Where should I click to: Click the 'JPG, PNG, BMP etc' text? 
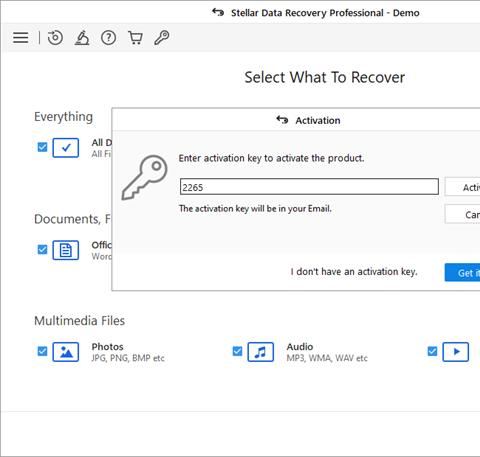point(128,358)
